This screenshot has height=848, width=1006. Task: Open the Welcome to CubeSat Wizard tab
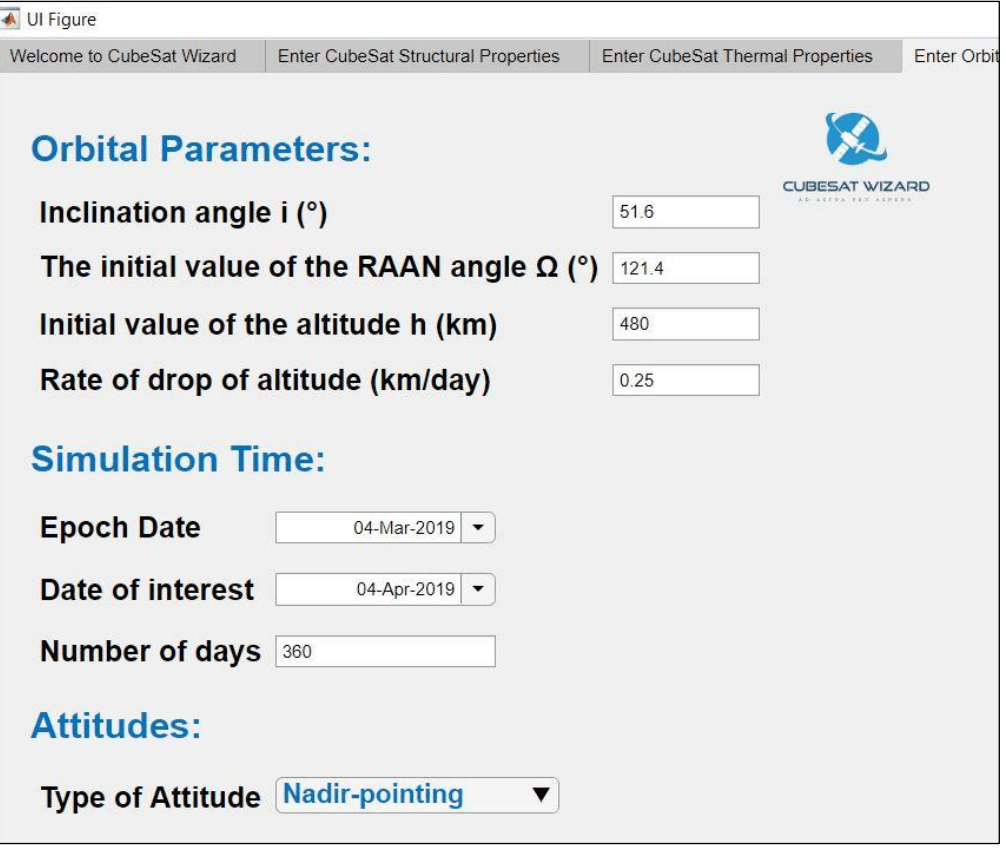coord(123,56)
